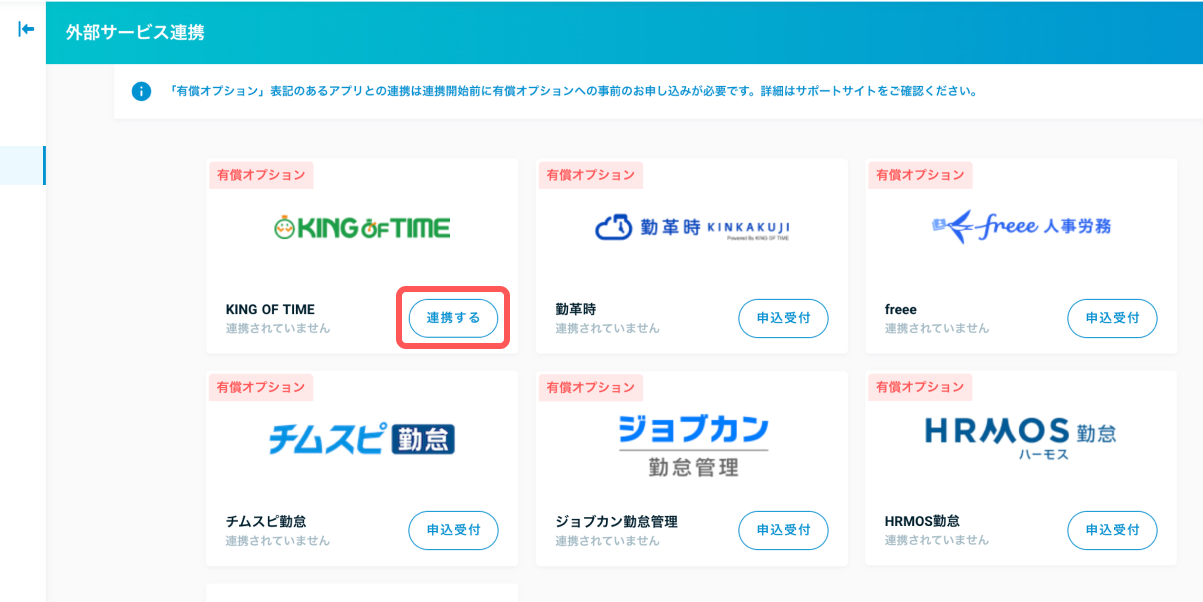Click 申込受付 for freee
1203x602 pixels.
click(x=1112, y=318)
